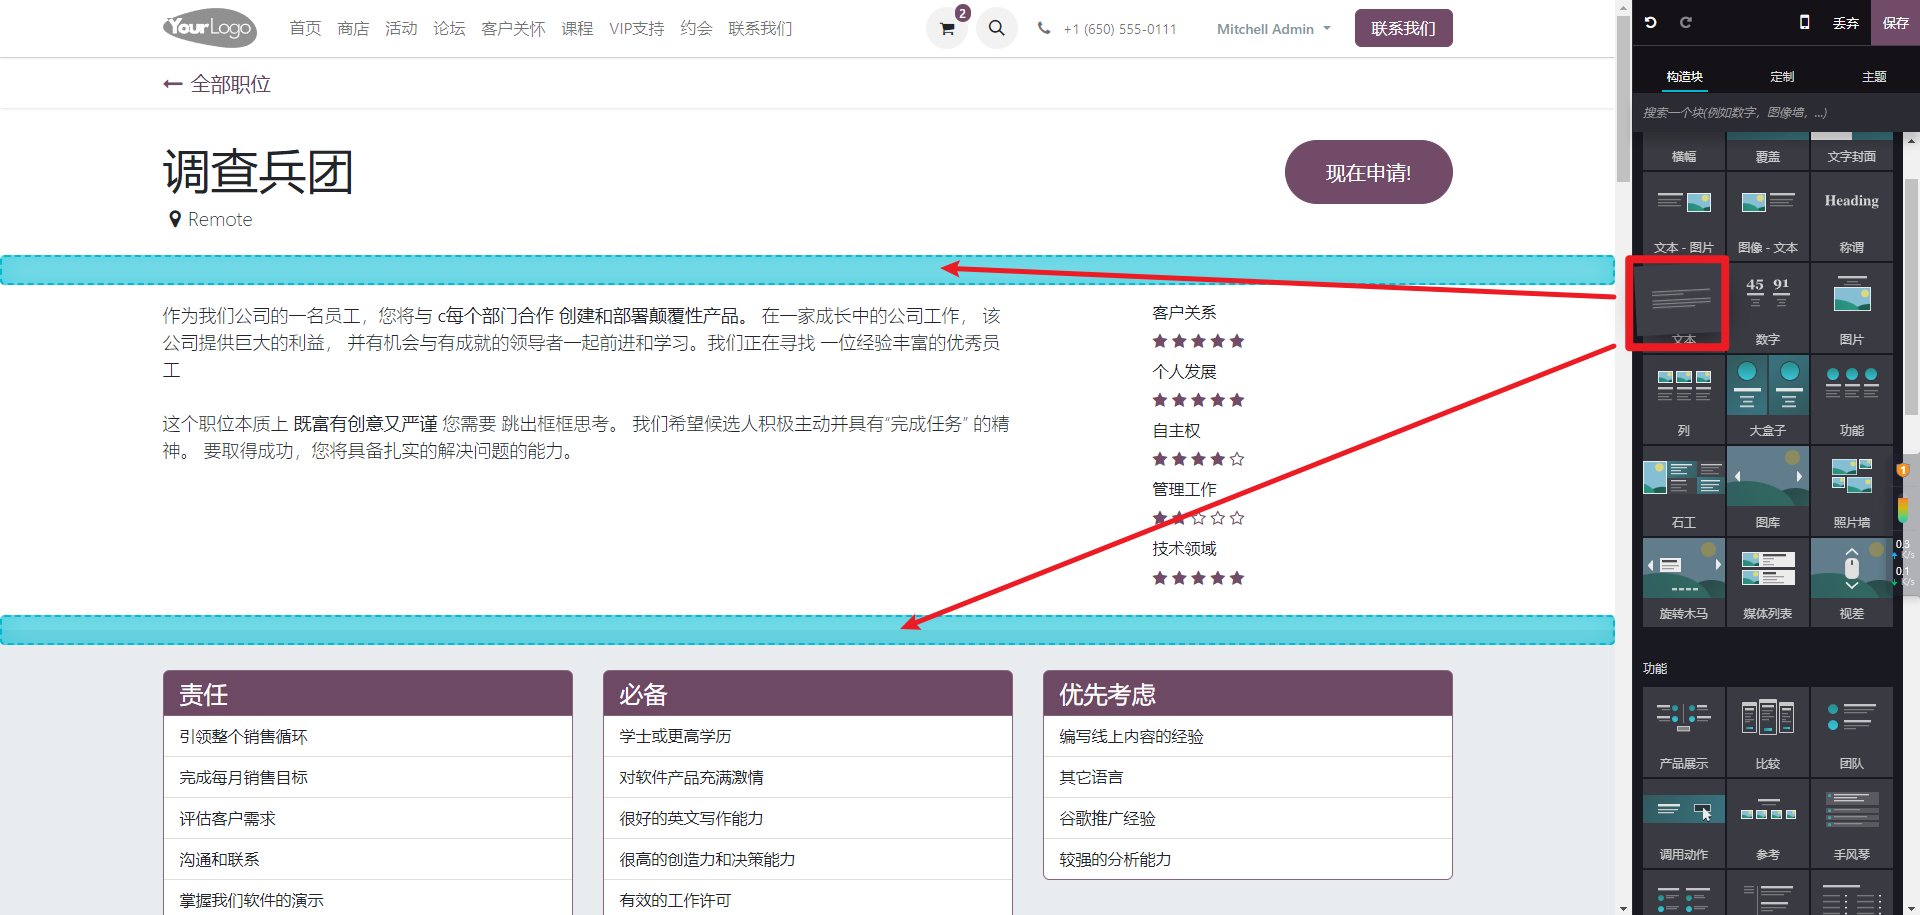
Task: Select the 功能 features block with three dots
Action: click(1852, 400)
